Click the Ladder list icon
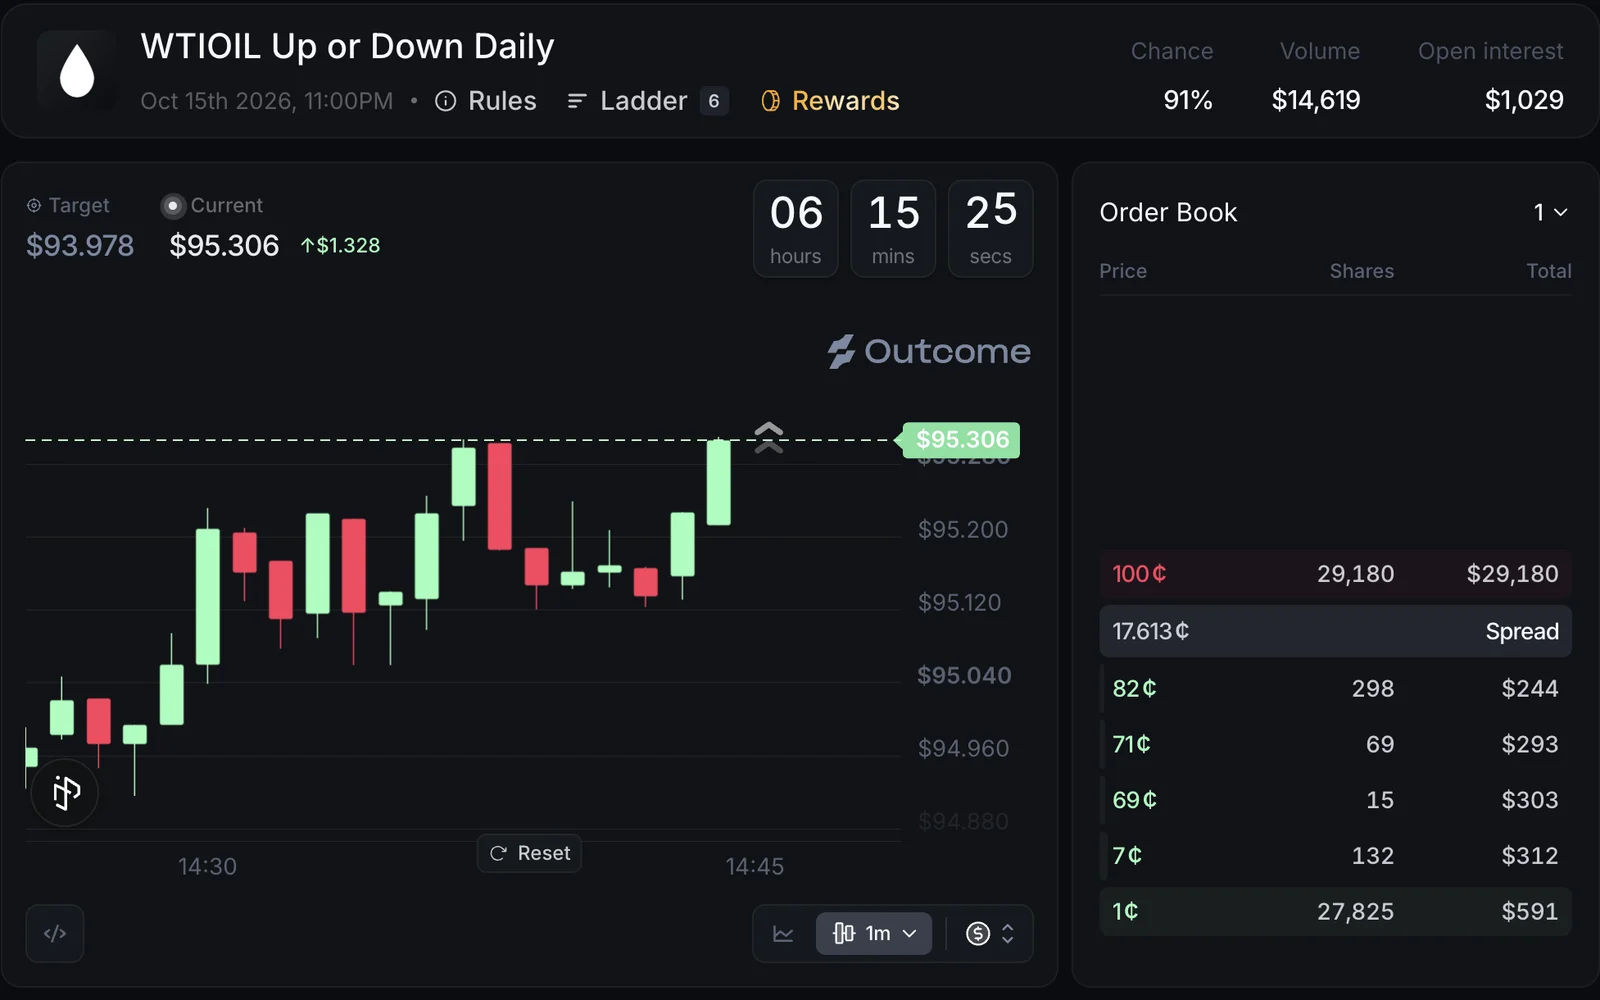 [577, 101]
